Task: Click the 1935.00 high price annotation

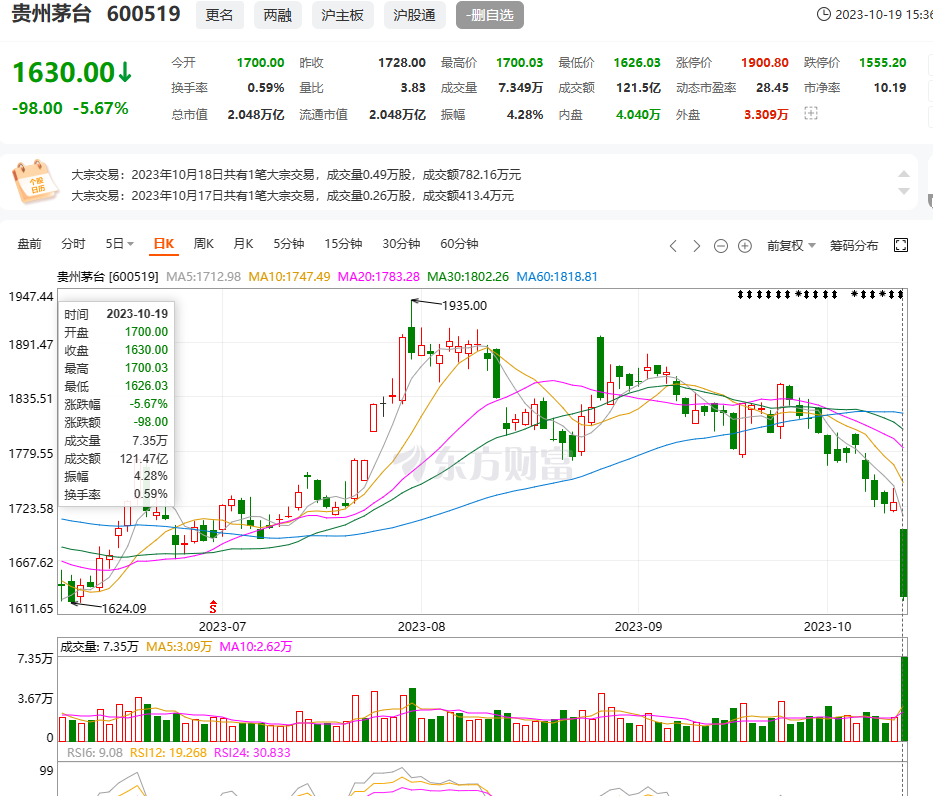Action: coord(464,306)
